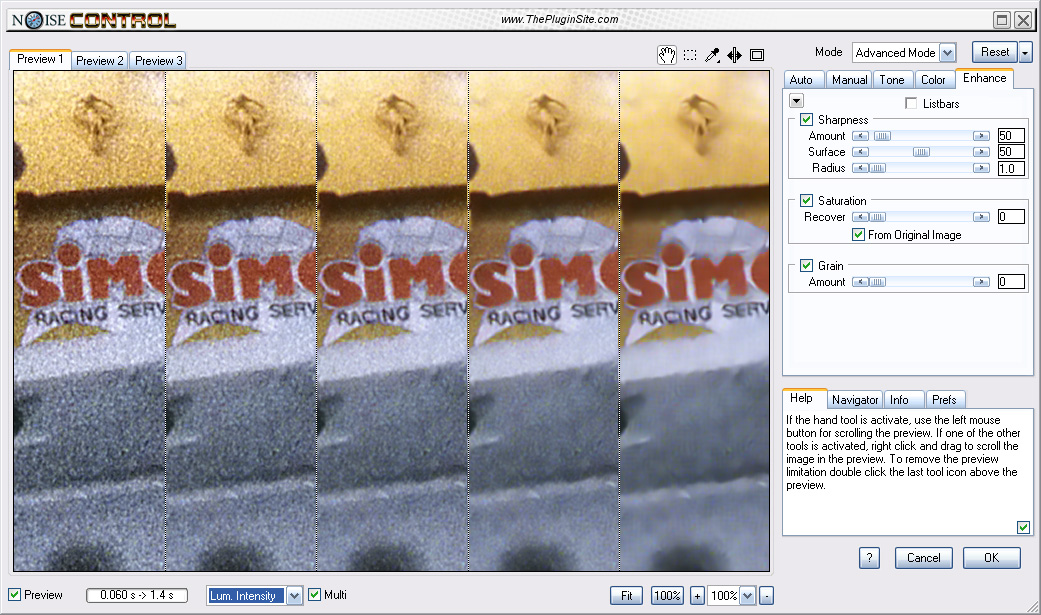Select the Preview 1 tab
The width and height of the screenshot is (1041, 615).
click(40, 59)
